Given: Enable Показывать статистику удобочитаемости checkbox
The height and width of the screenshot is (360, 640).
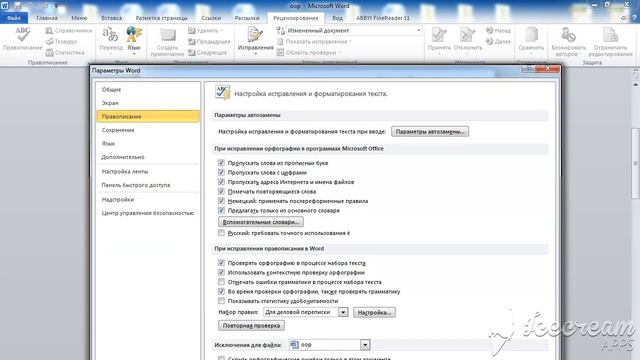Looking at the screenshot, I should (221, 301).
